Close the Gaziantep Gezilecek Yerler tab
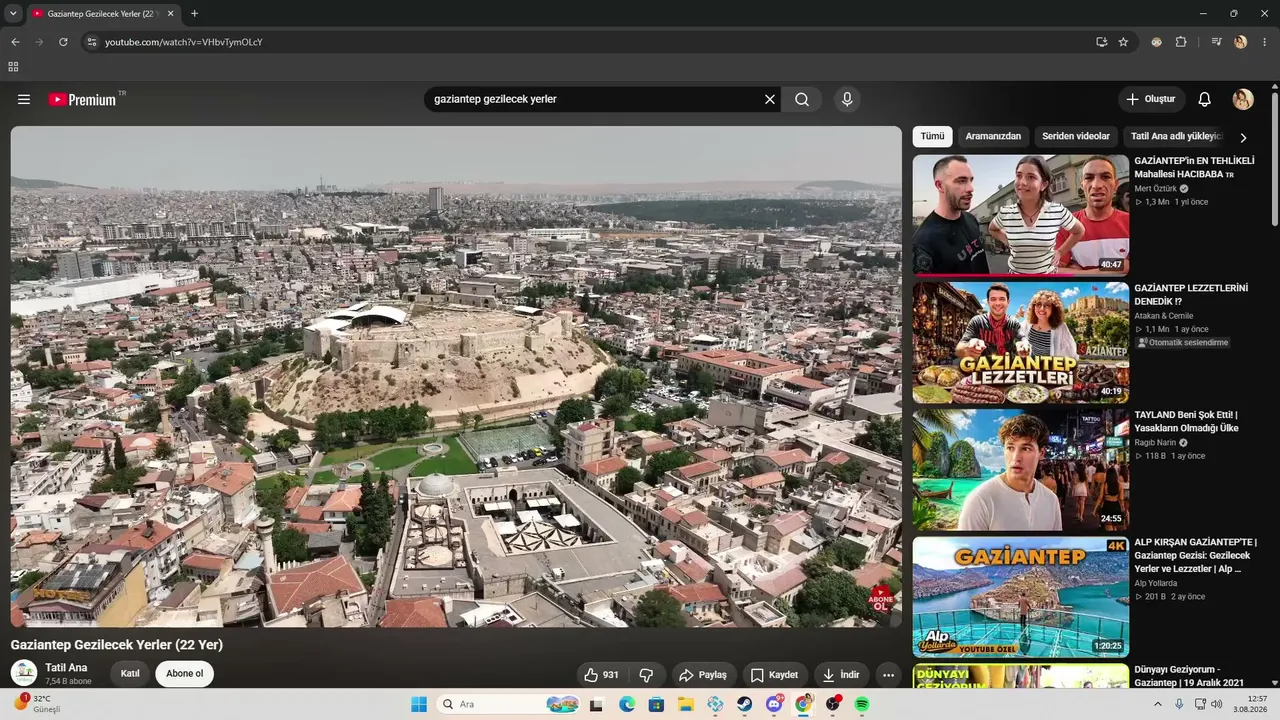Screen dimensions: 1280x720 170,13
